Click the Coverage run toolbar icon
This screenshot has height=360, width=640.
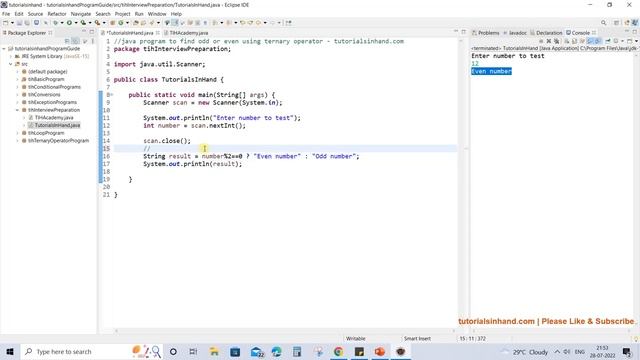point(83,23)
